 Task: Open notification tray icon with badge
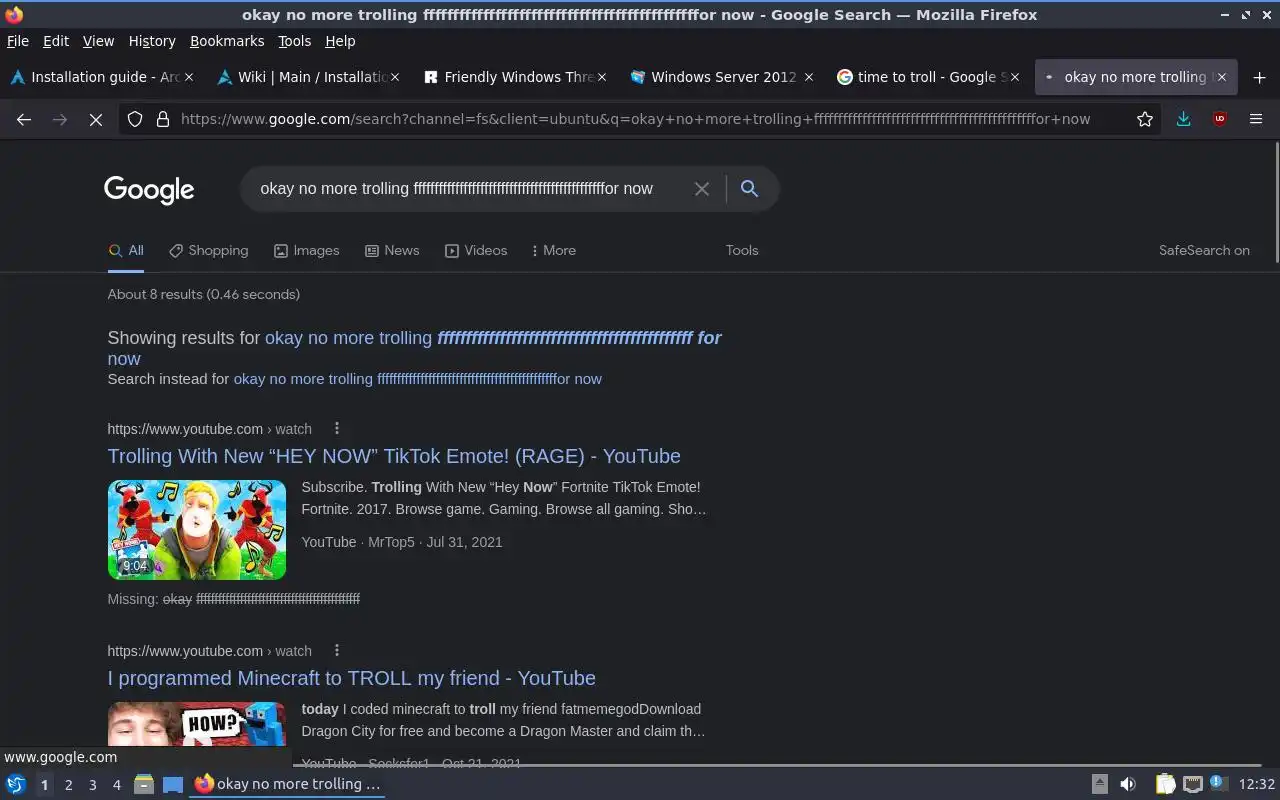[1217, 784]
